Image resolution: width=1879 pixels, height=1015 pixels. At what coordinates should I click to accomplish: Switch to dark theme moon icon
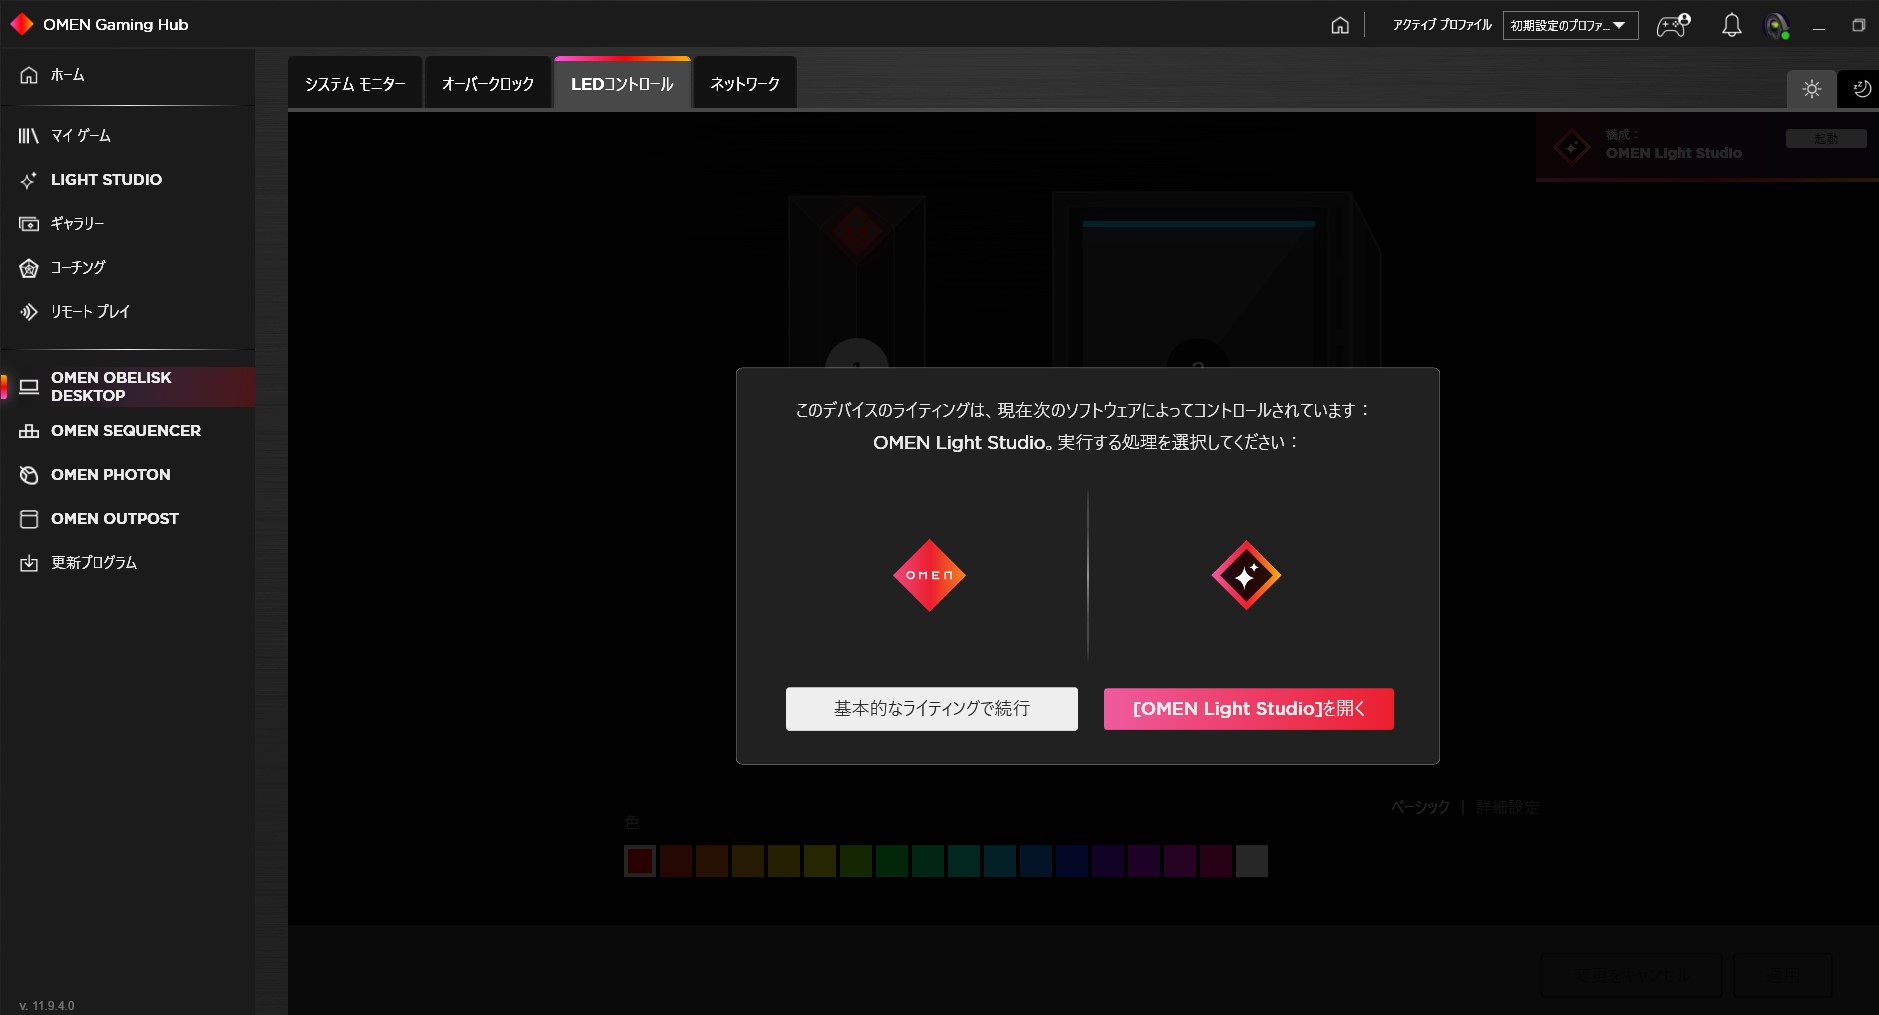click(1861, 89)
